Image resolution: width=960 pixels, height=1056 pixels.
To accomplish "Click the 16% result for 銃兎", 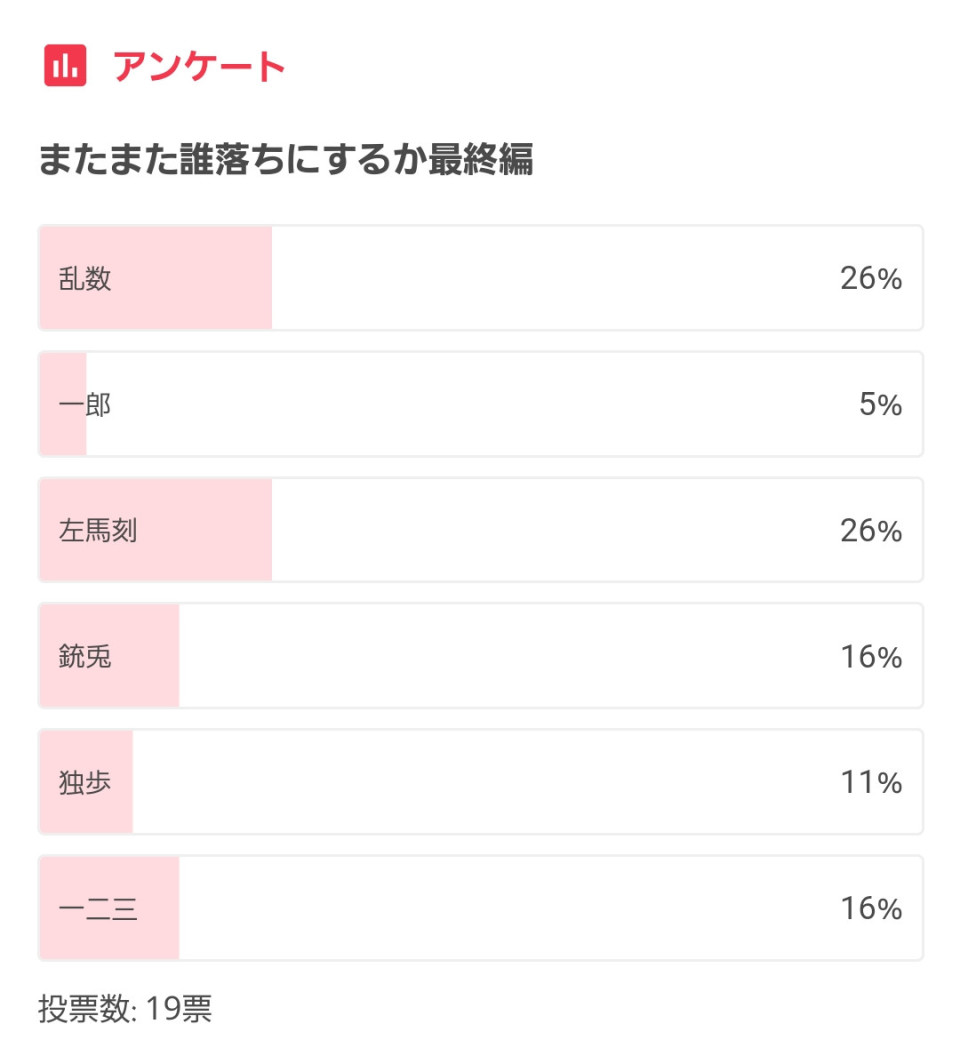I will click(870, 657).
